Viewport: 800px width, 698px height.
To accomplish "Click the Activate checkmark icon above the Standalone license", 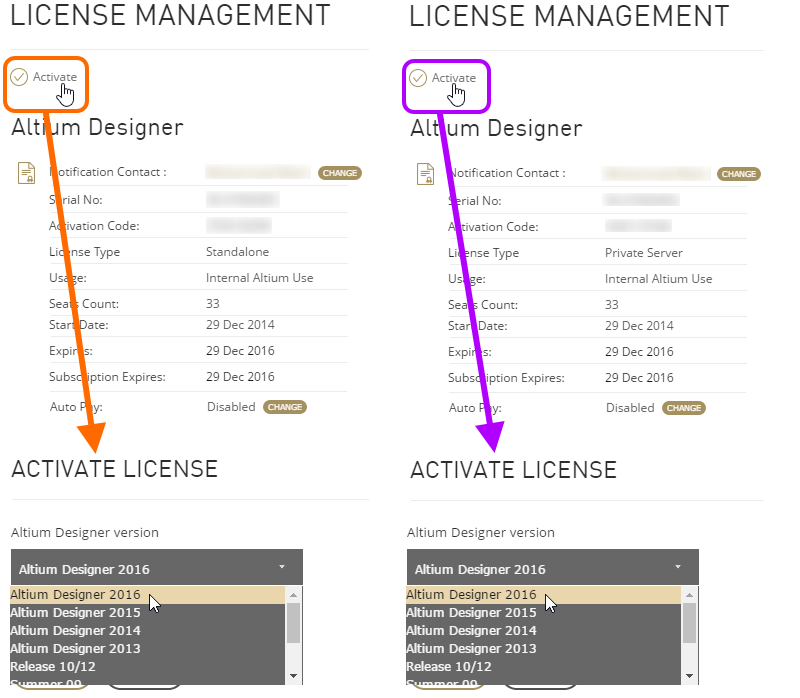I will coord(19,77).
